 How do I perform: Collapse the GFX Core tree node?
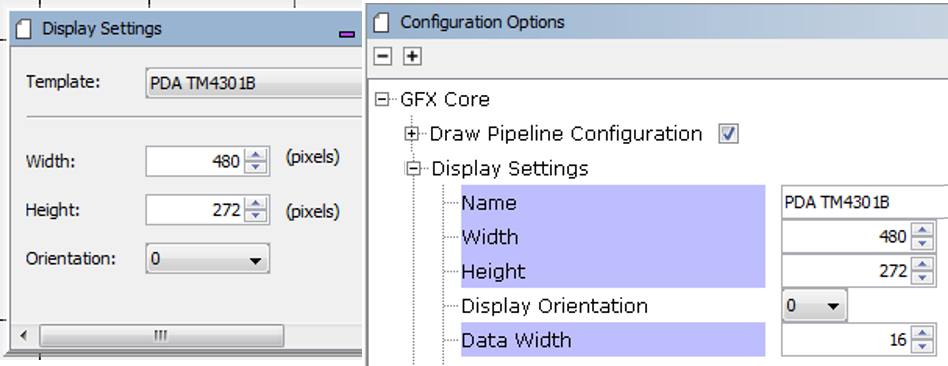click(381, 99)
